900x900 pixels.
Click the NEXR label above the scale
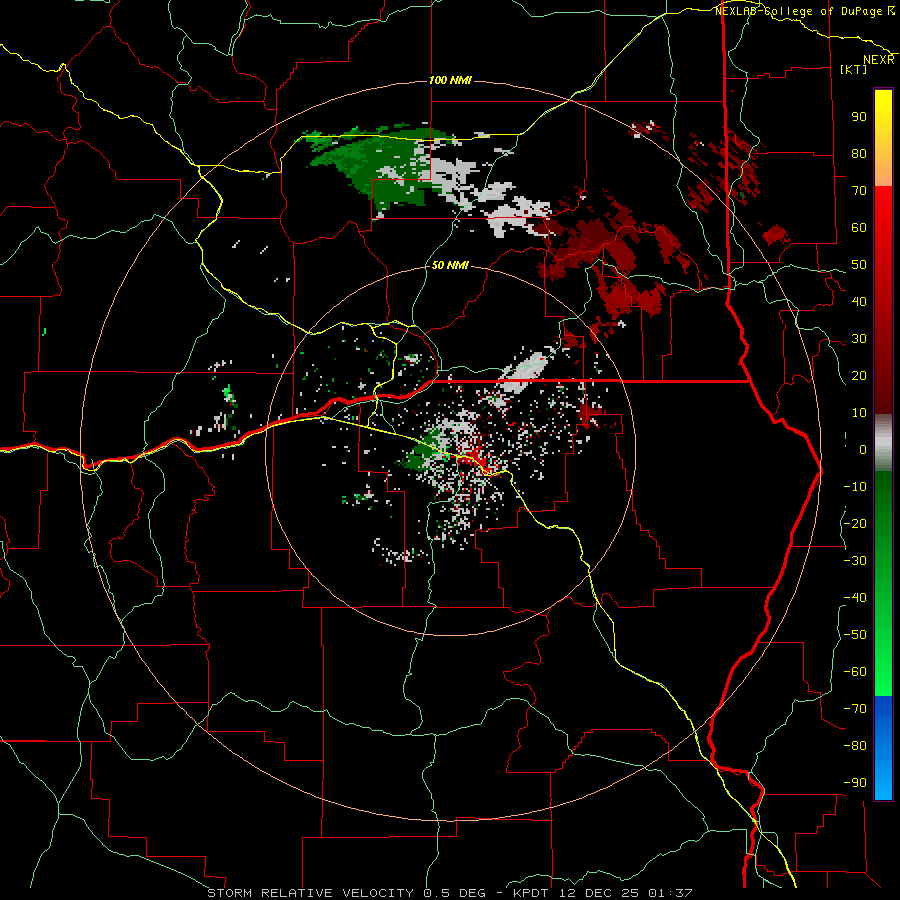(879, 60)
